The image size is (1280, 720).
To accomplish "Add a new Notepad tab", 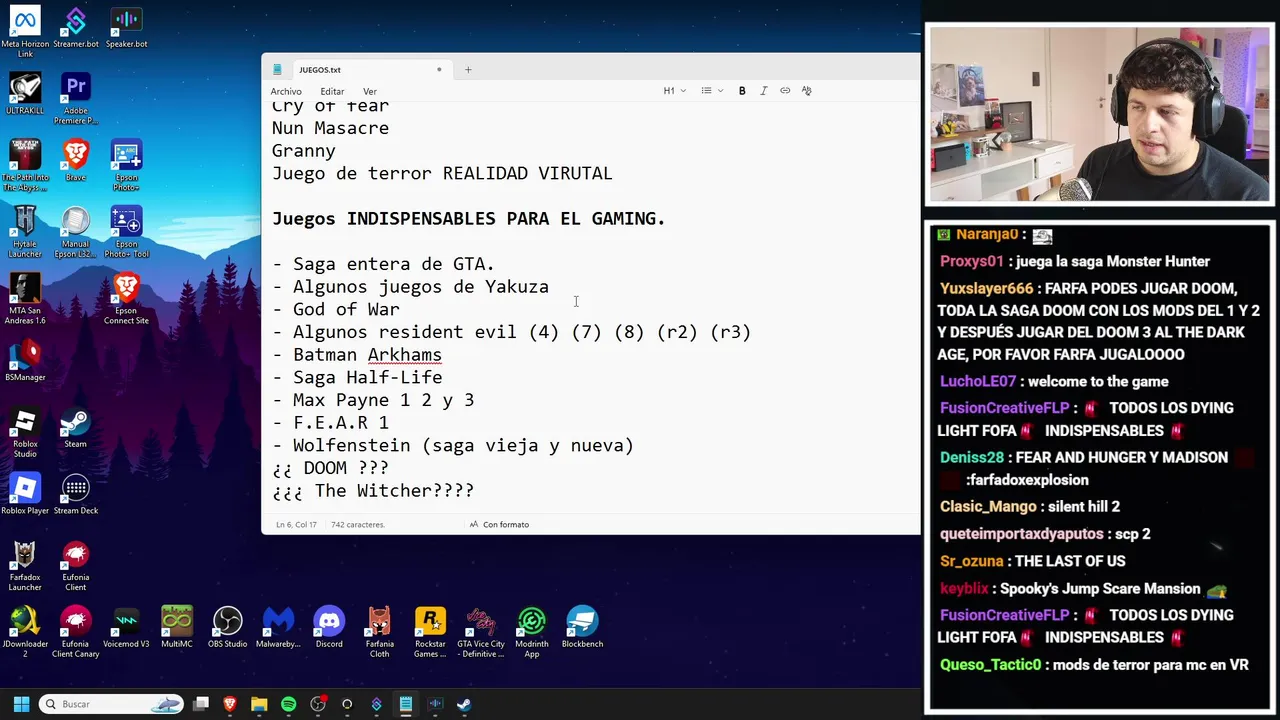I will (468, 70).
